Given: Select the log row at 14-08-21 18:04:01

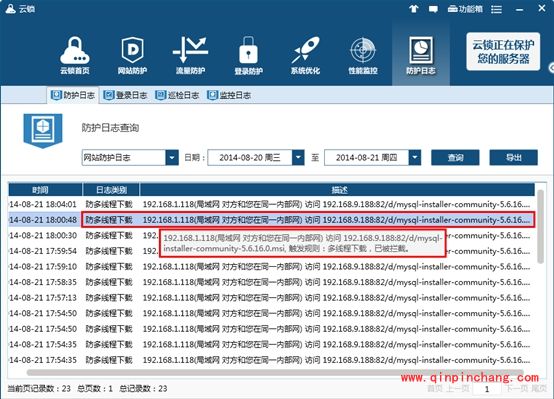Looking at the screenshot, I should tap(271, 204).
